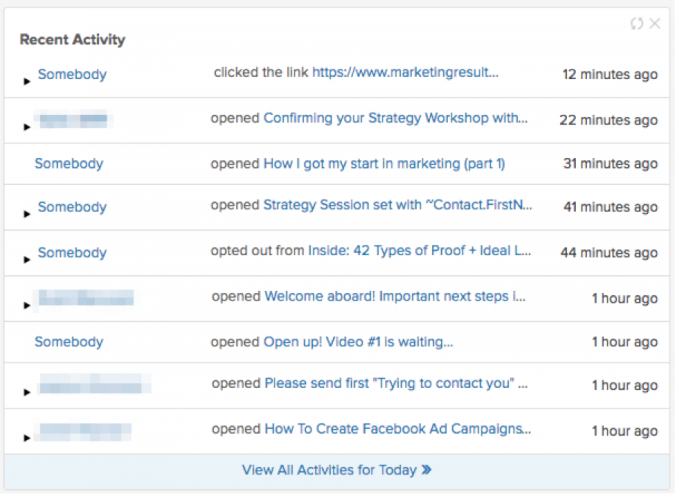Expand the Facebook Ad Campaigns row
The height and width of the screenshot is (494, 675).
click(x=27, y=438)
